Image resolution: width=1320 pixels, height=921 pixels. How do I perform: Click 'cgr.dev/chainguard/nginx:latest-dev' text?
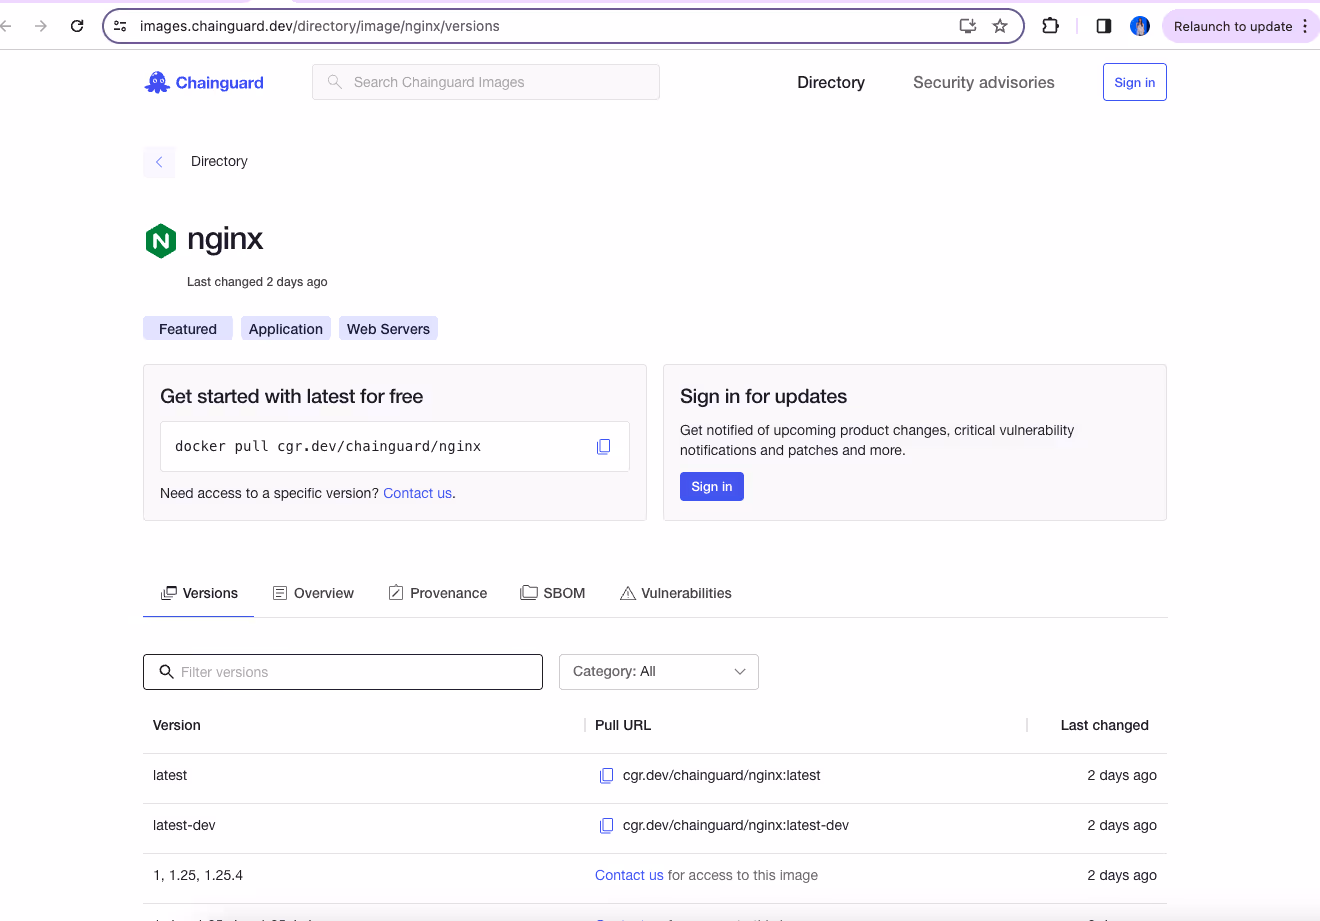736,825
